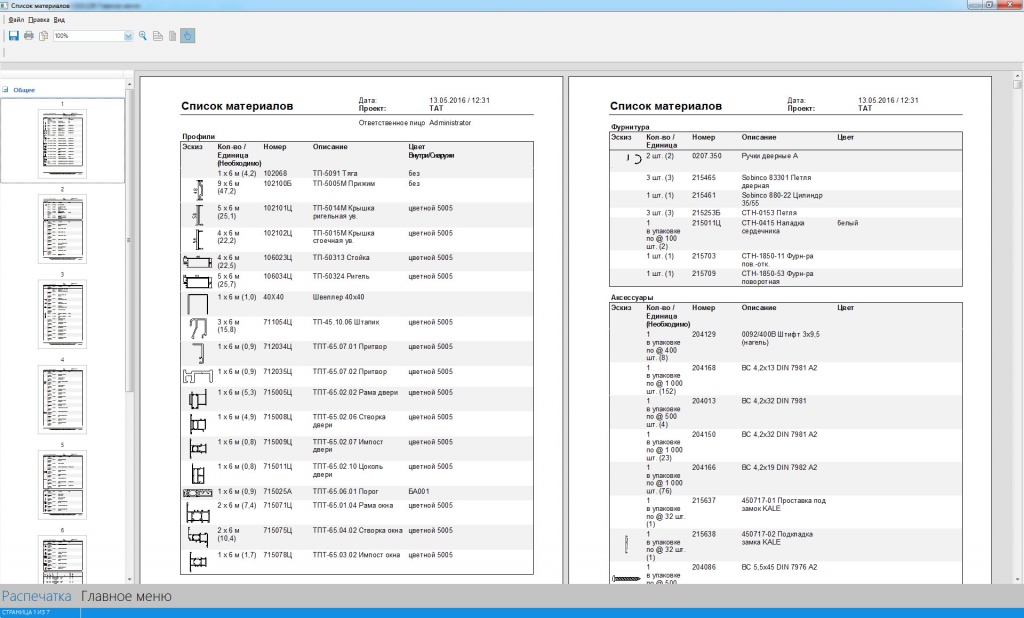The width and height of the screenshot is (1024, 618).
Task: Open the Правка menu
Action: 39,20
